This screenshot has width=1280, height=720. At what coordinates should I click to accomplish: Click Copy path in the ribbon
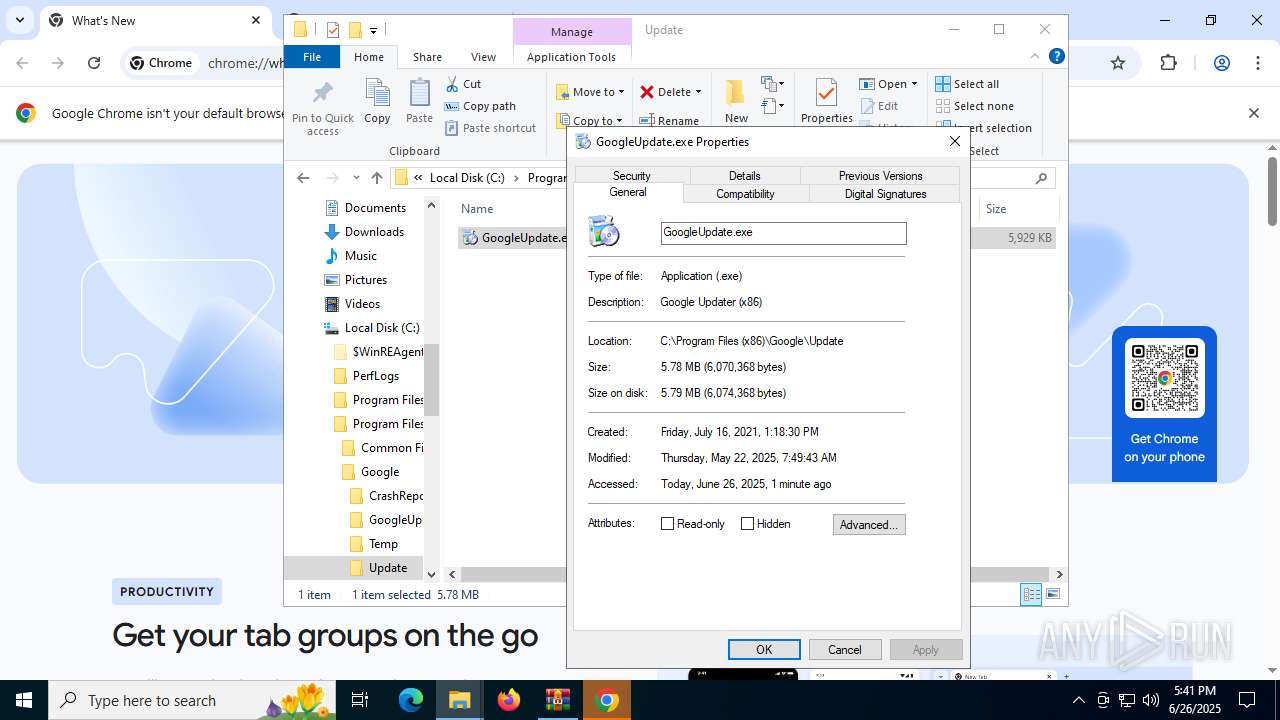coord(480,106)
